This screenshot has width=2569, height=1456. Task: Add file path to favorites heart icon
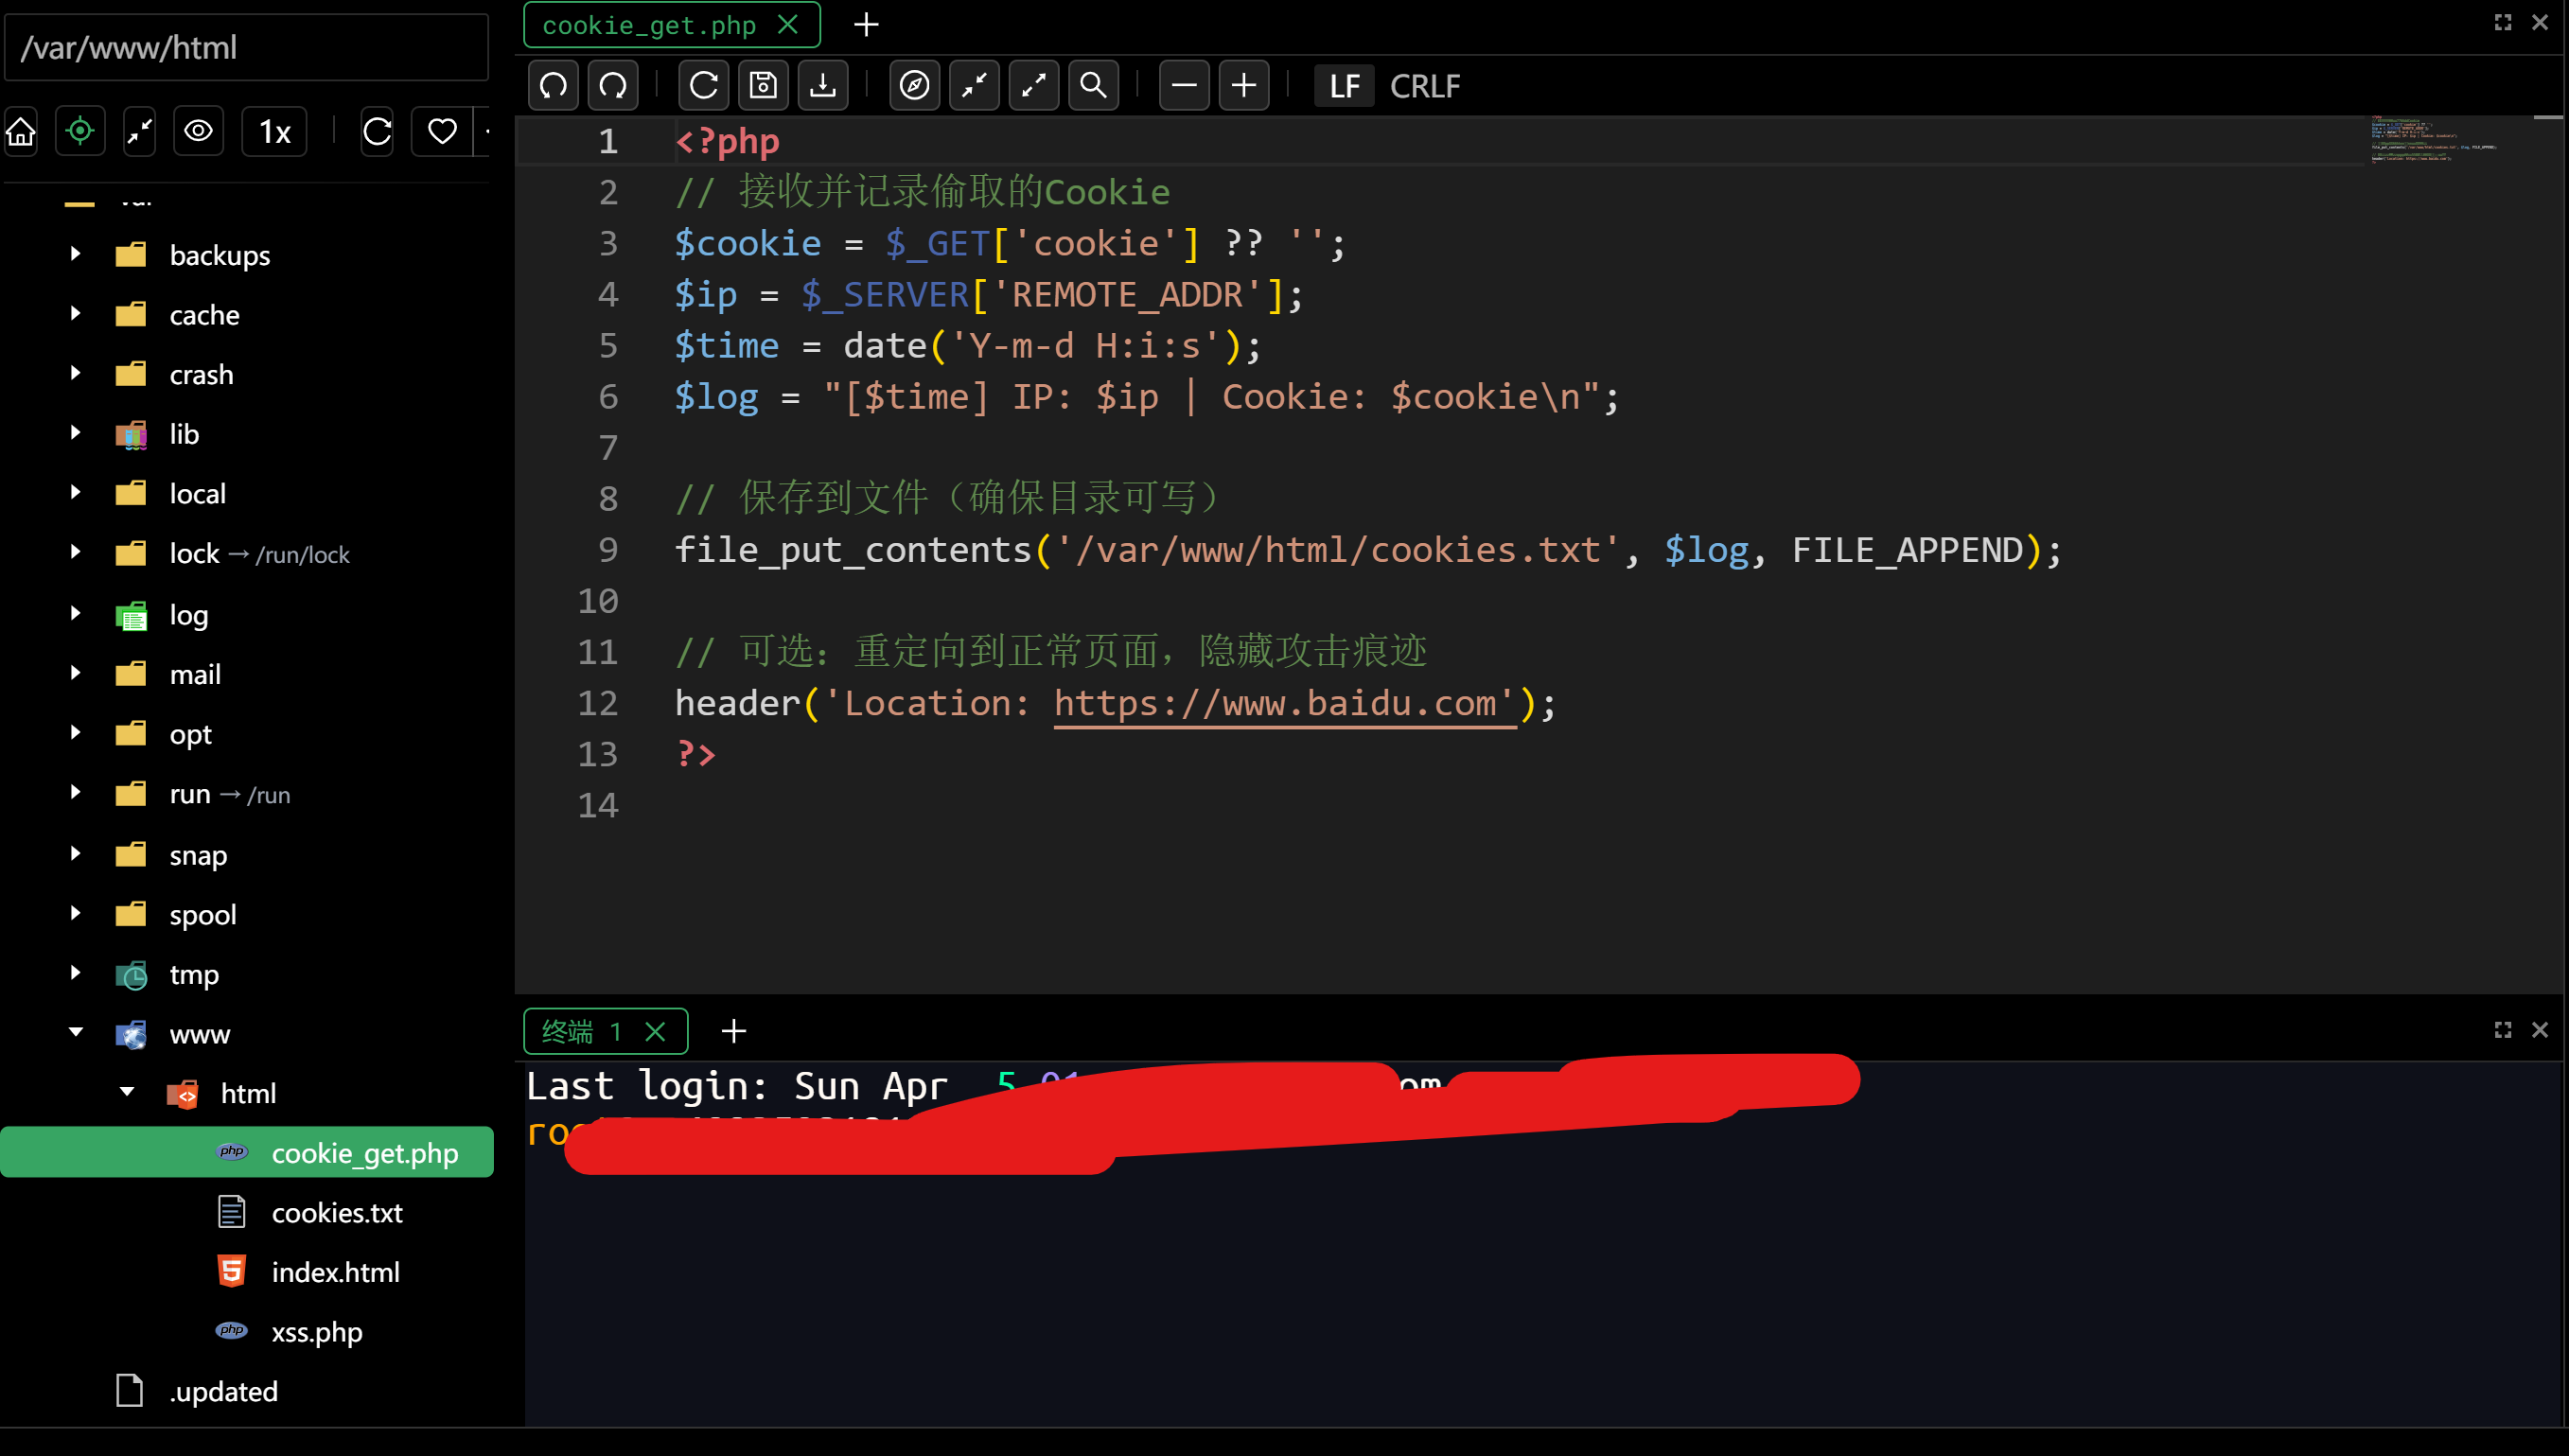[x=442, y=131]
